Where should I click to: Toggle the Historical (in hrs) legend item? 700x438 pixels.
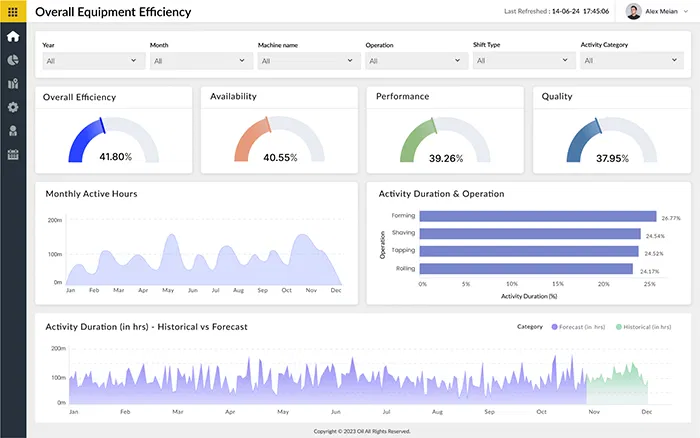tap(646, 326)
